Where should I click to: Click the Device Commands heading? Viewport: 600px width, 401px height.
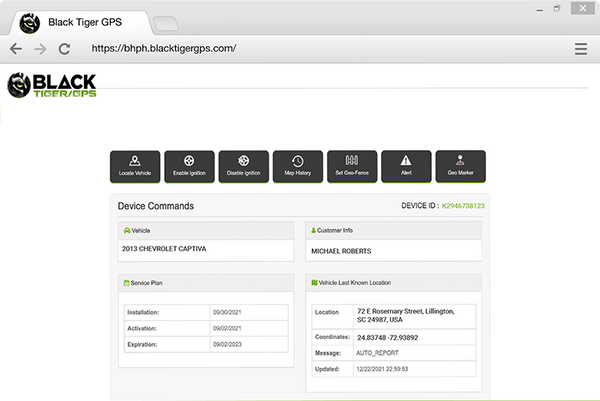point(156,206)
